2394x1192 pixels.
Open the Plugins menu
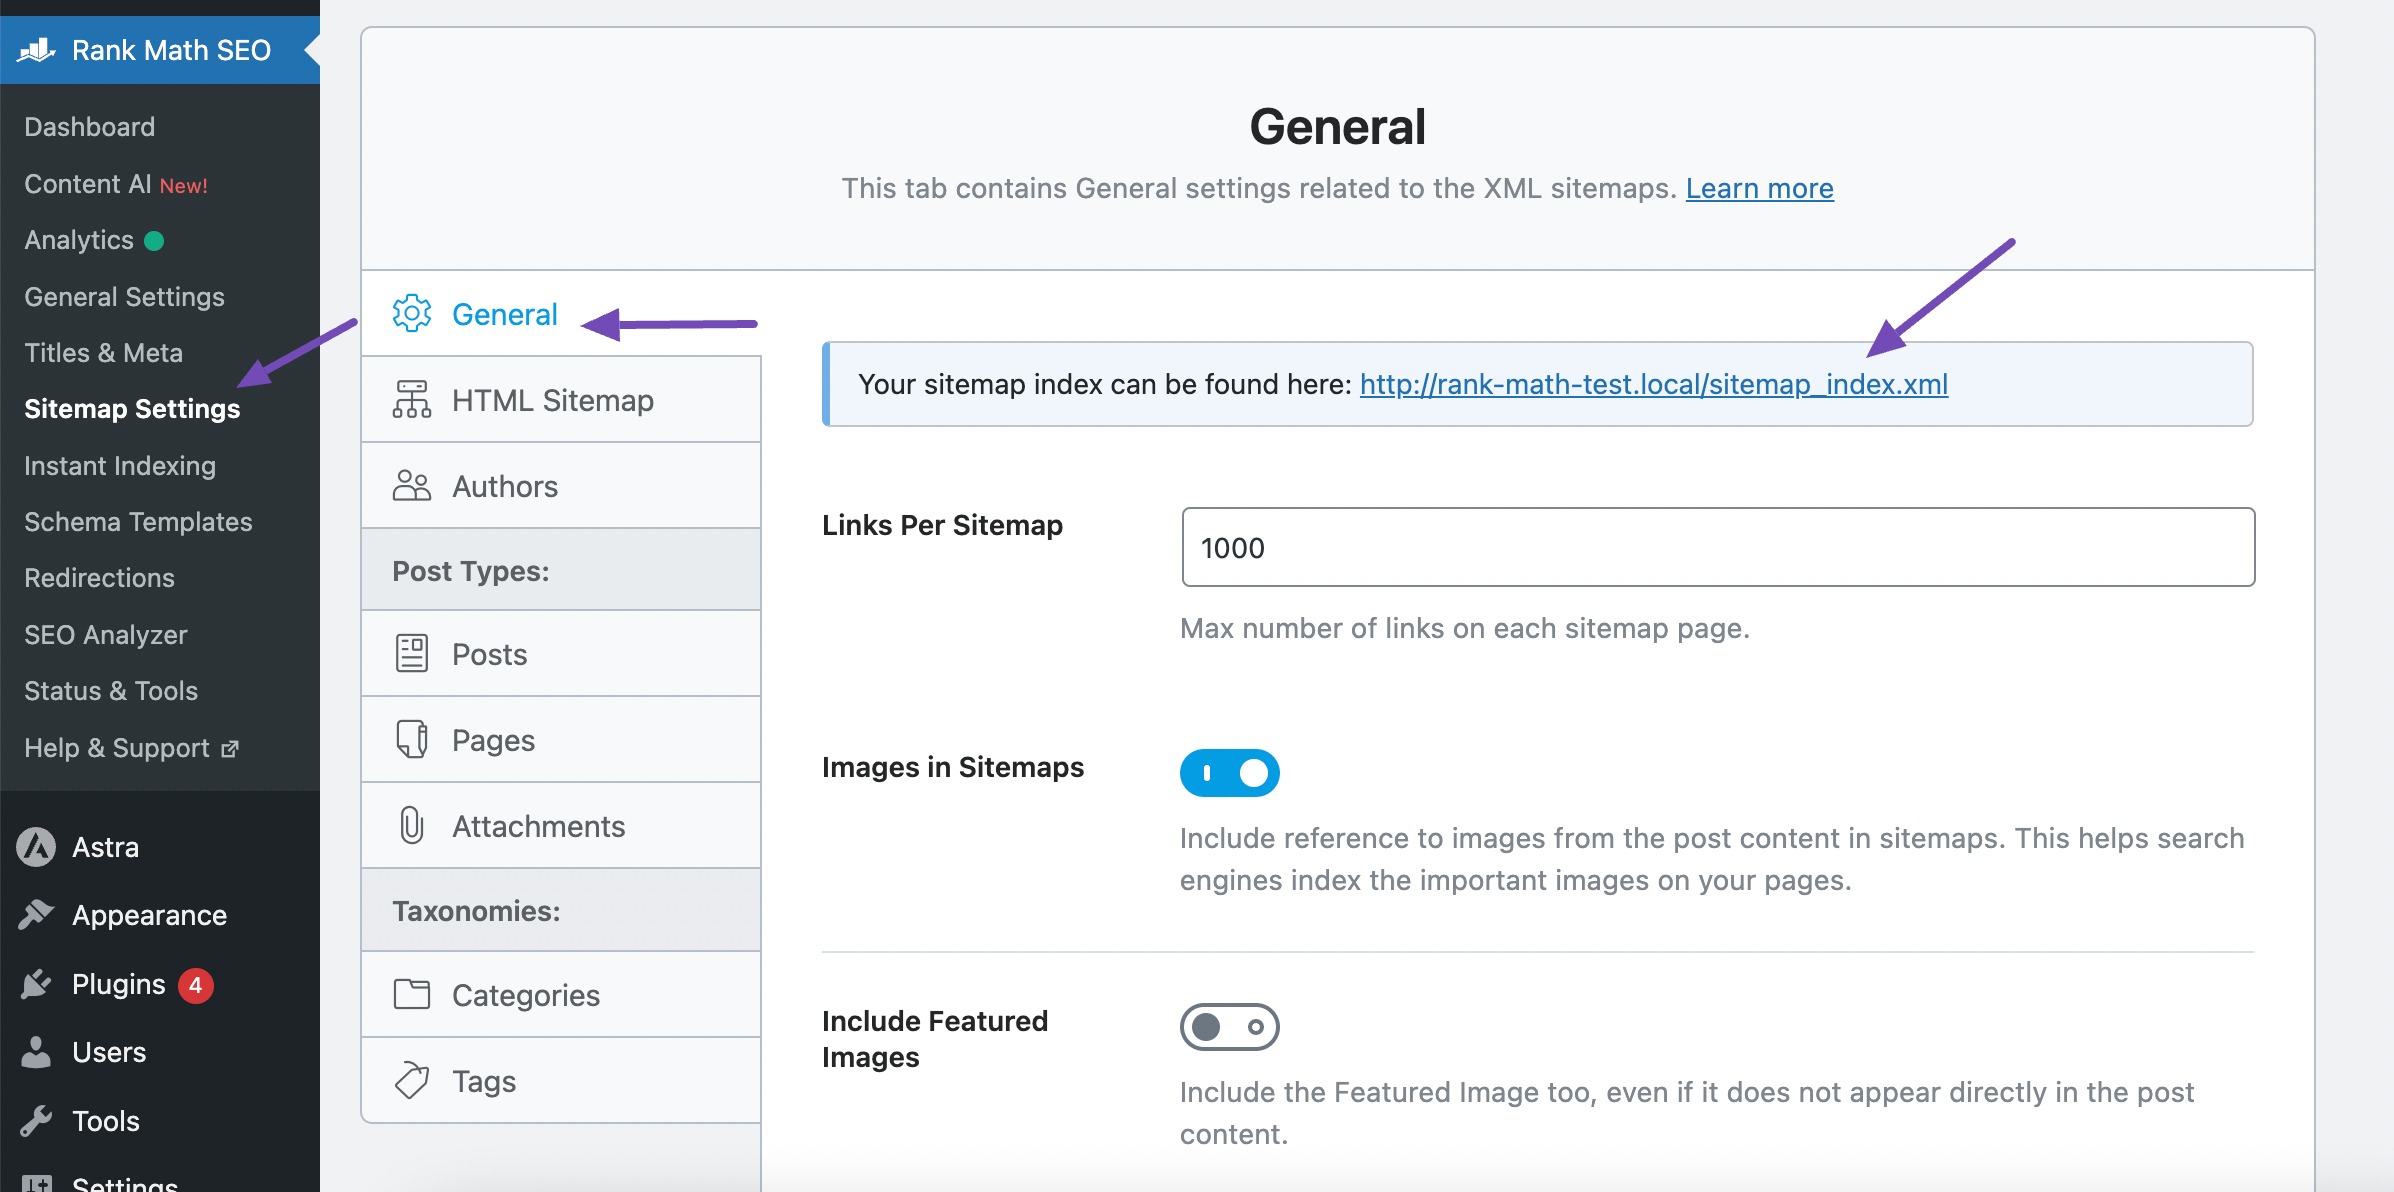click(160, 984)
